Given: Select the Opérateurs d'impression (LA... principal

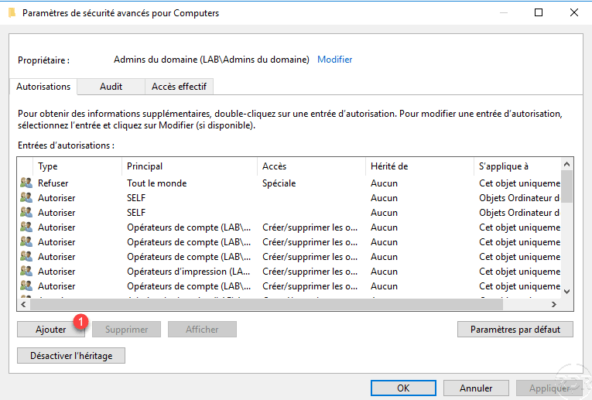Looking at the screenshot, I should (188, 271).
